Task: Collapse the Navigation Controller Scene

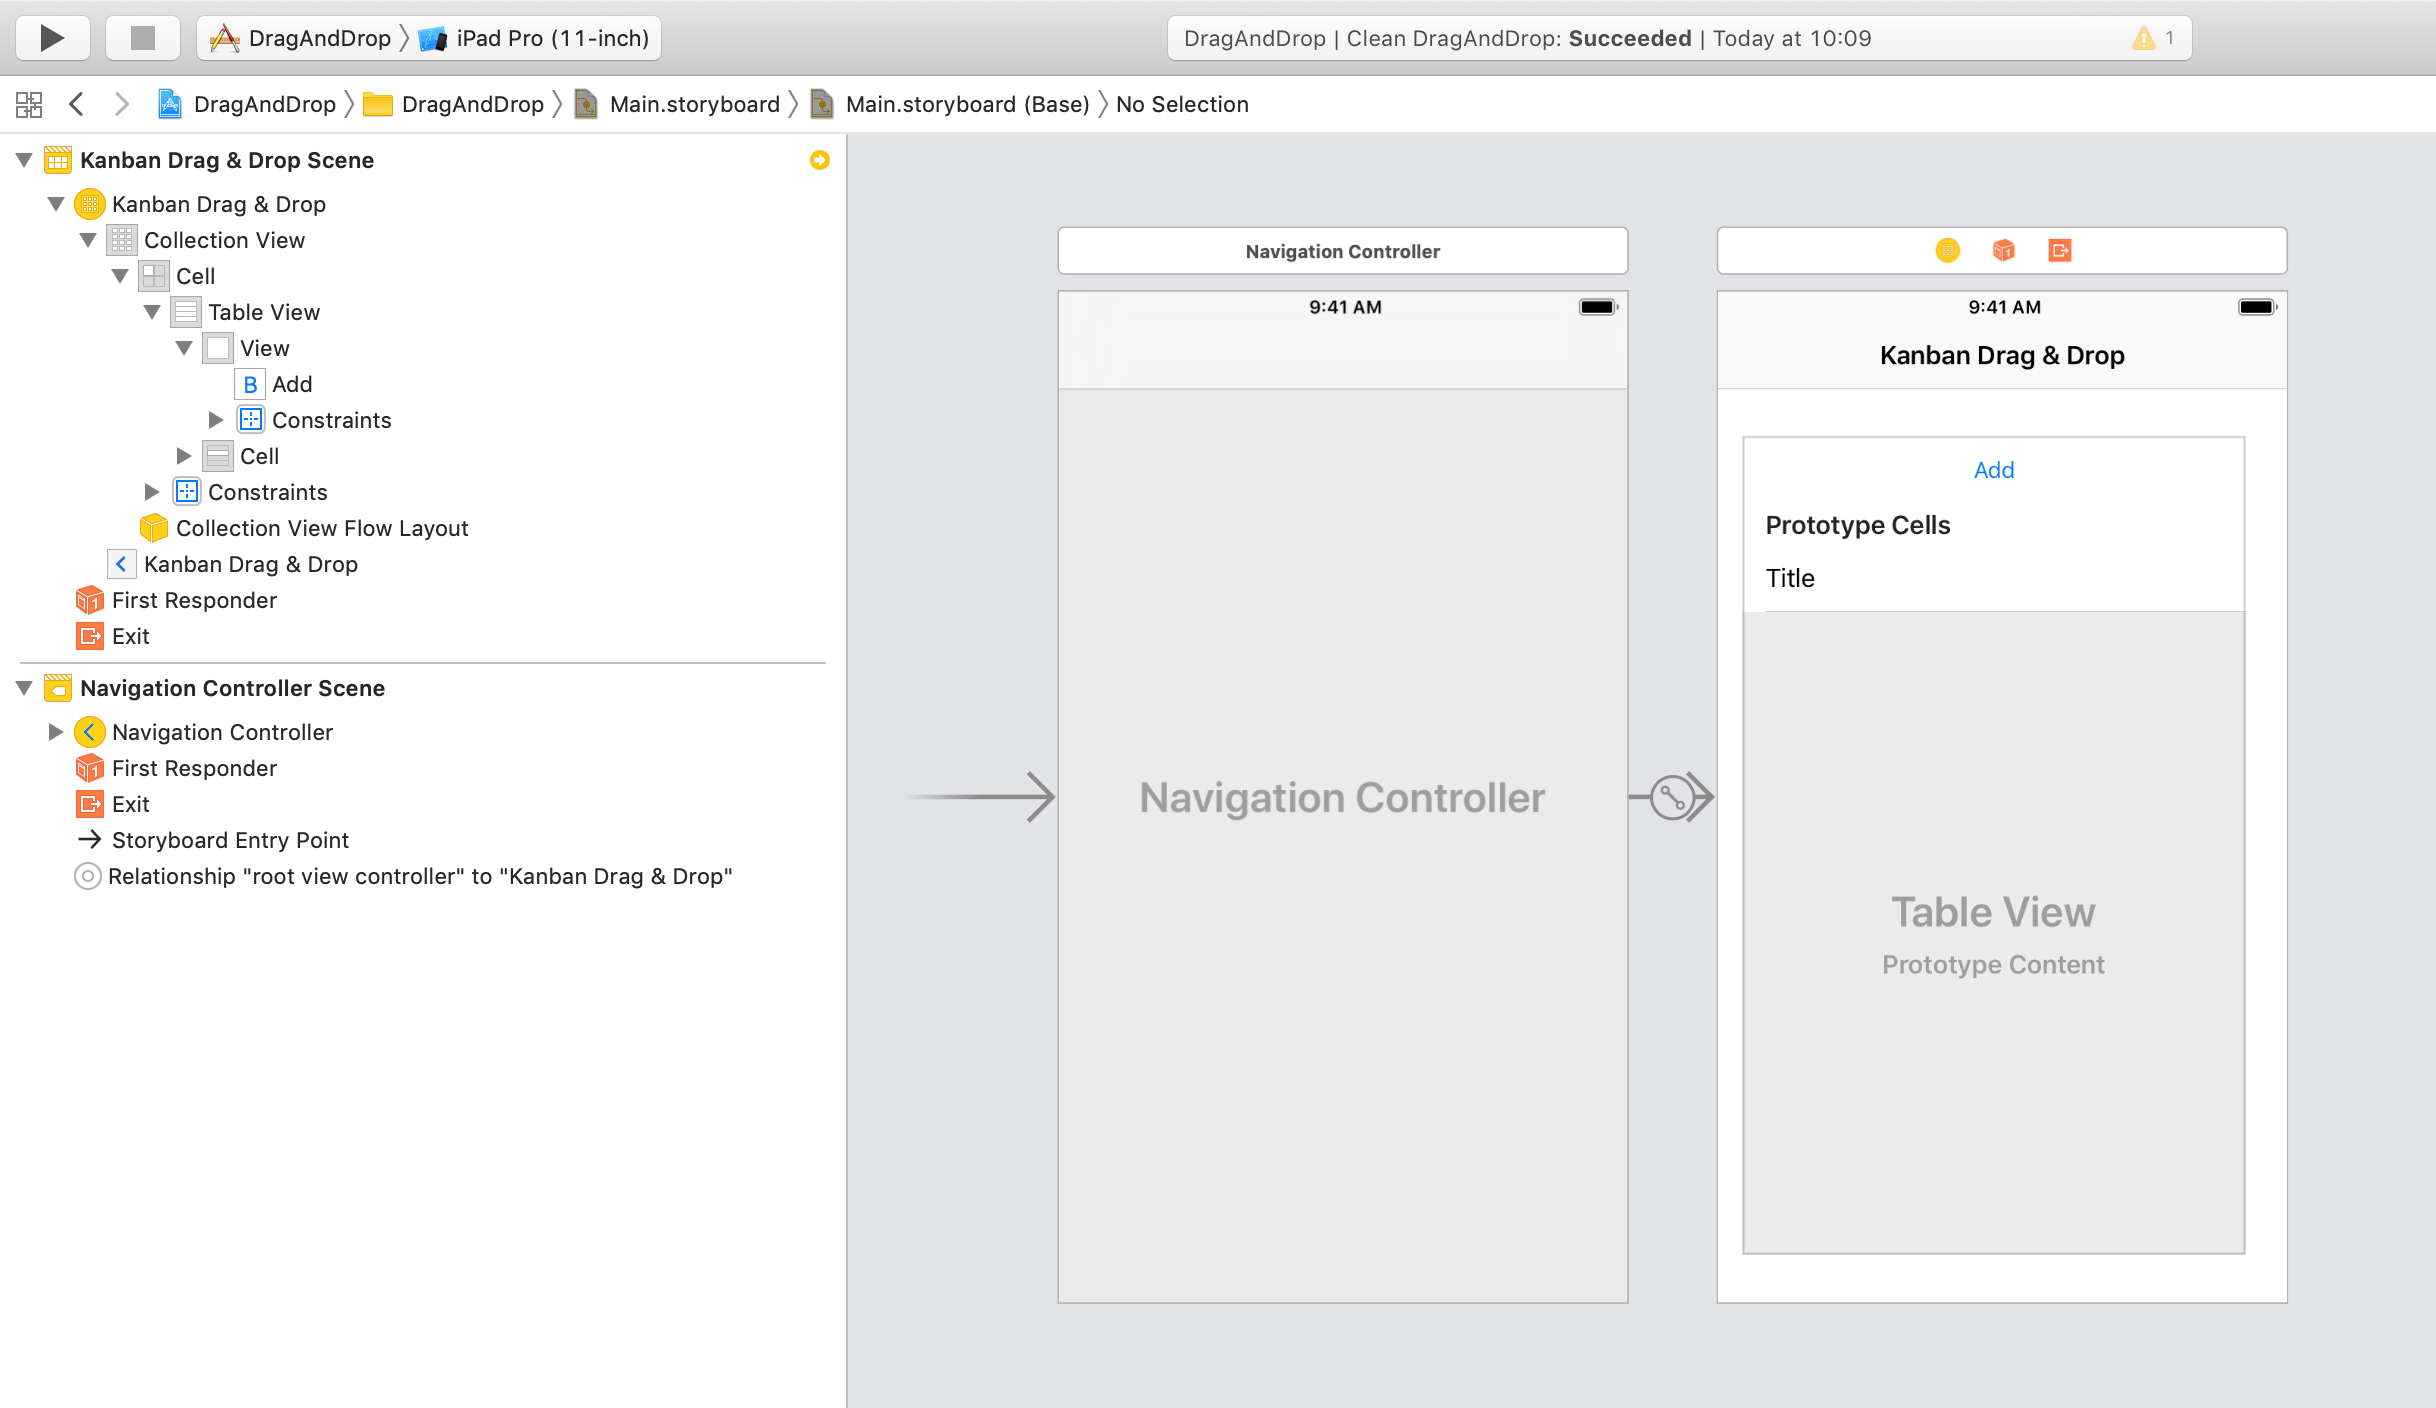Action: pyautogui.click(x=25, y=688)
